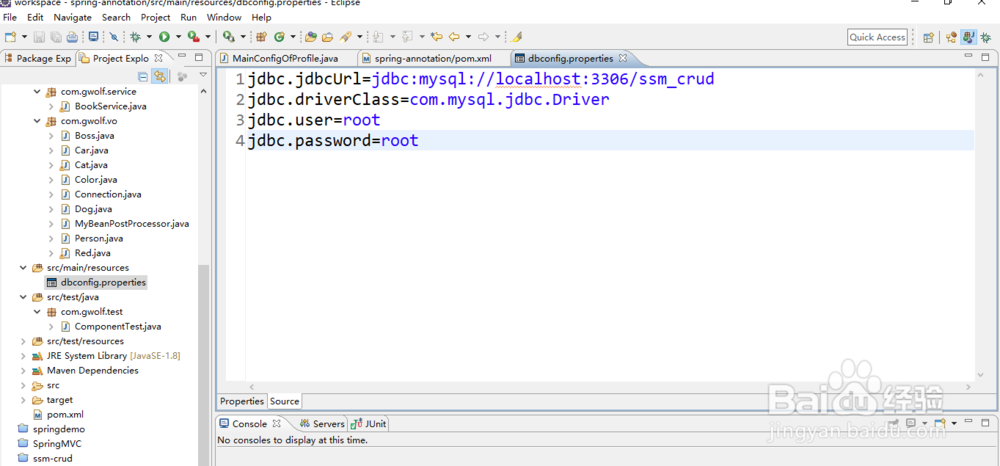Start debugging with the bug icon
Image resolution: width=1000 pixels, height=466 pixels.
(x=135, y=37)
